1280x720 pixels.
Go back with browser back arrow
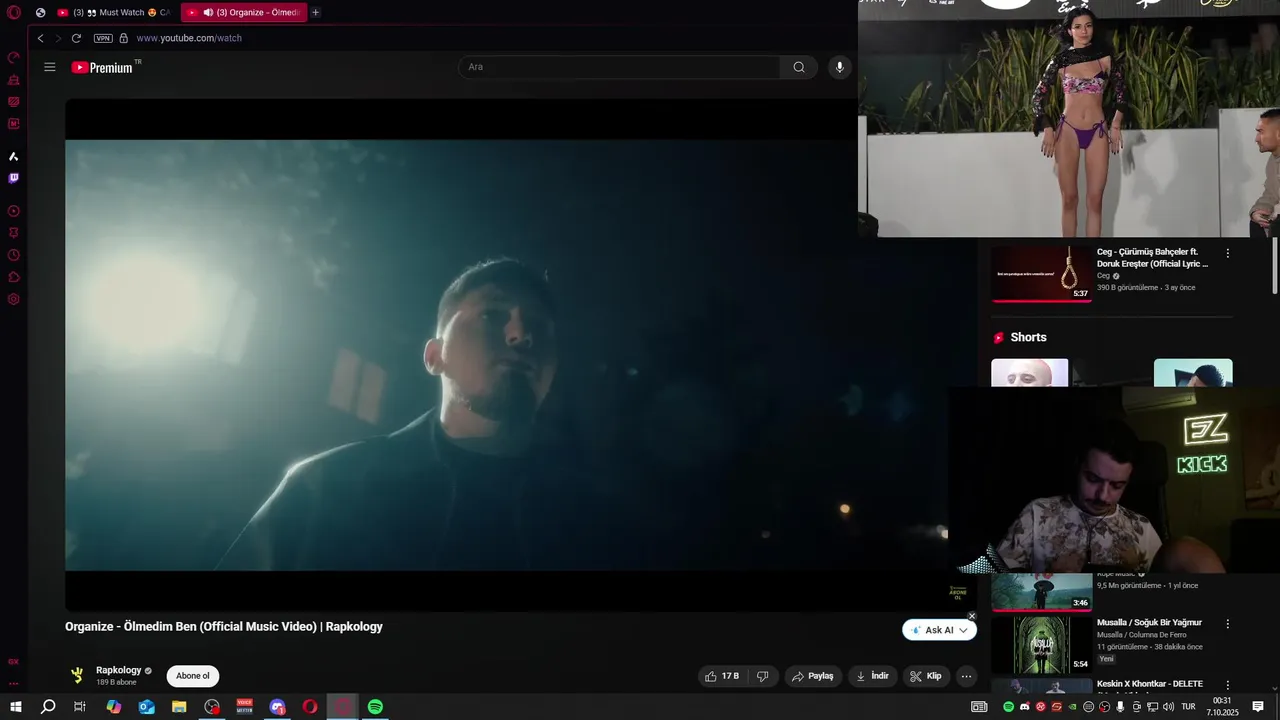[40, 38]
